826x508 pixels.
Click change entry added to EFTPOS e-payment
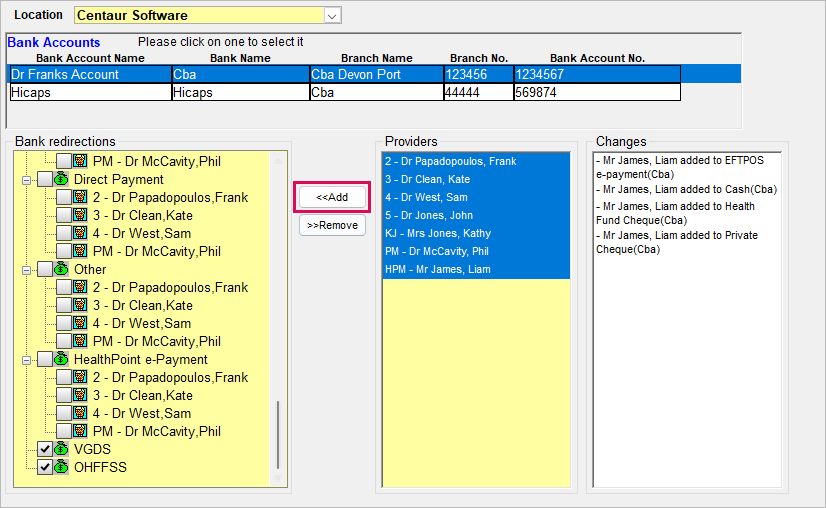680,167
